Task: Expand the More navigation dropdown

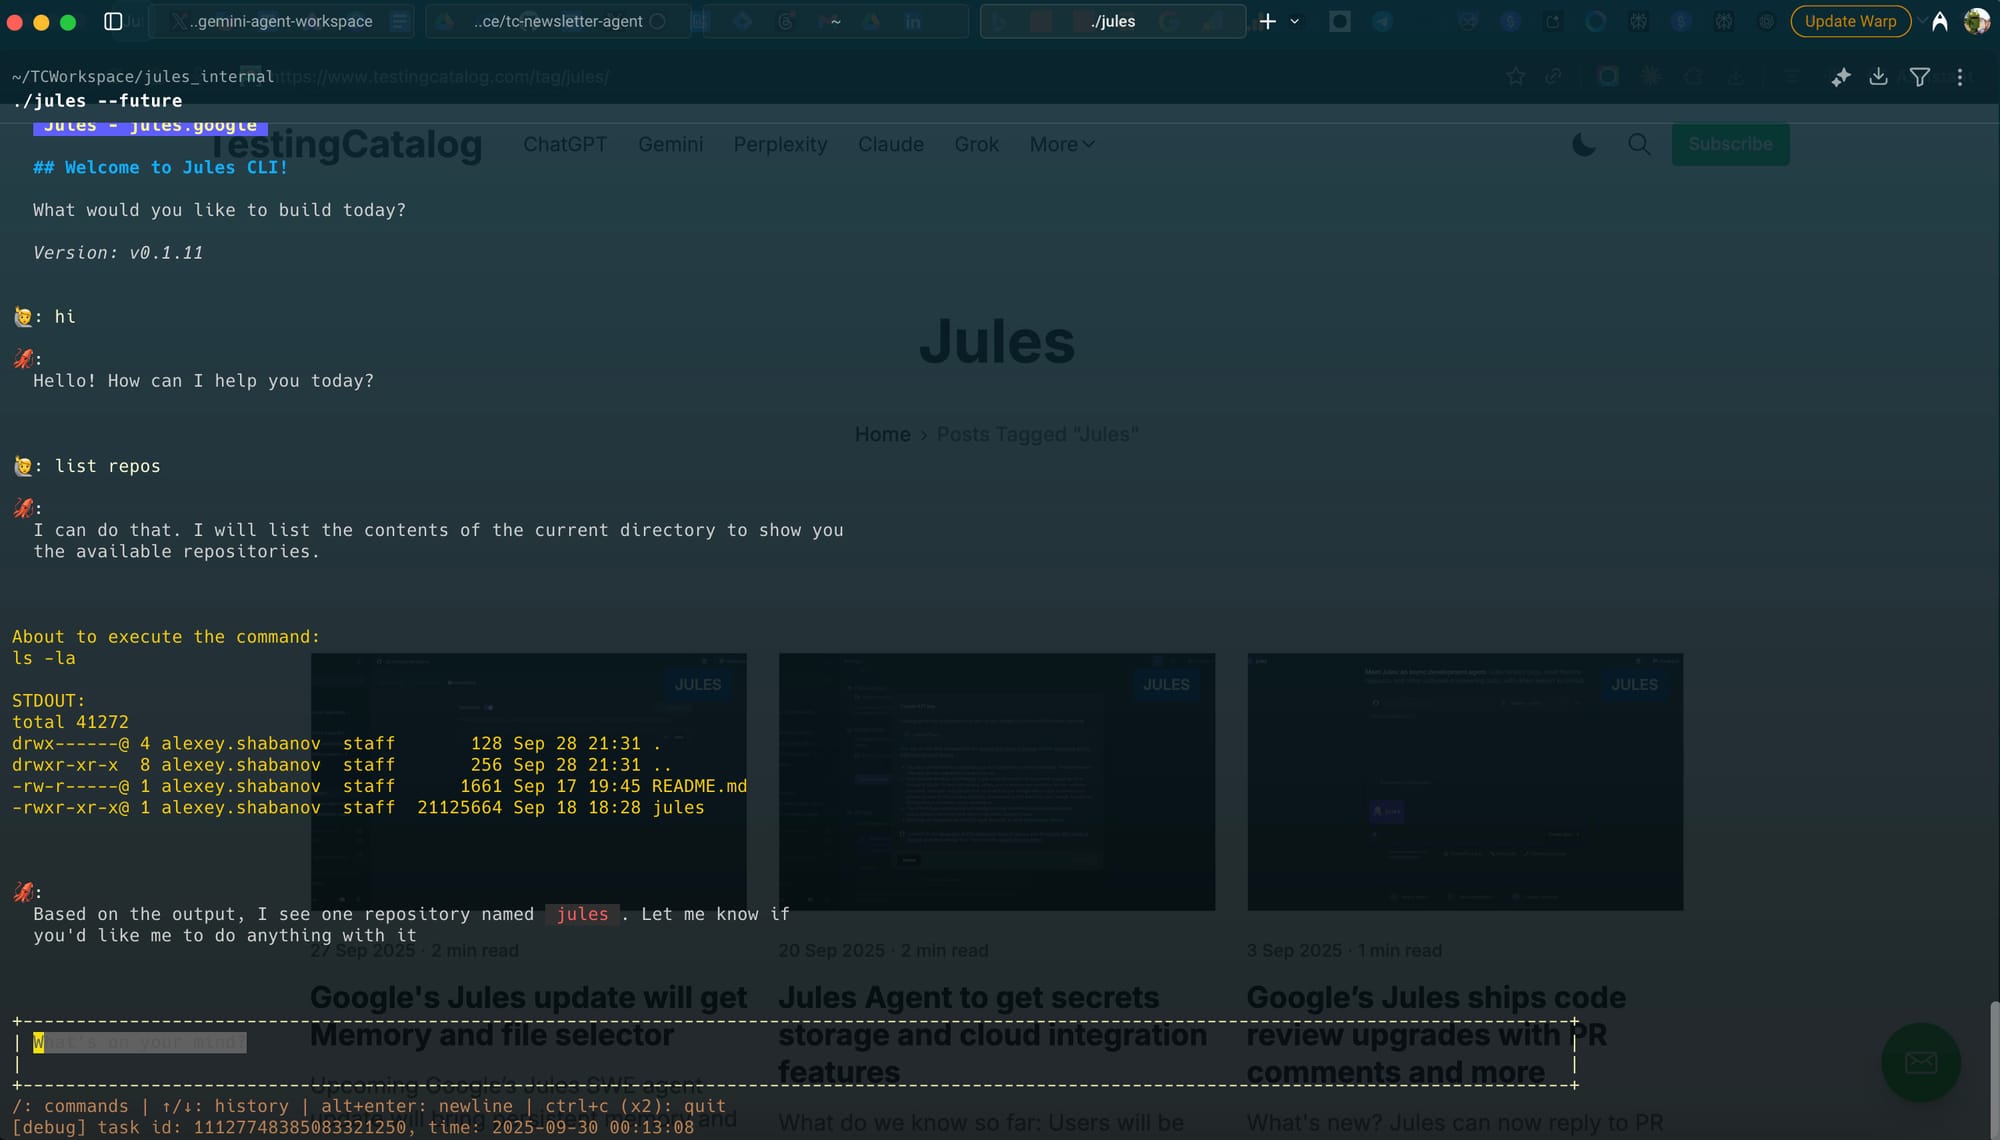Action: click(x=1061, y=144)
